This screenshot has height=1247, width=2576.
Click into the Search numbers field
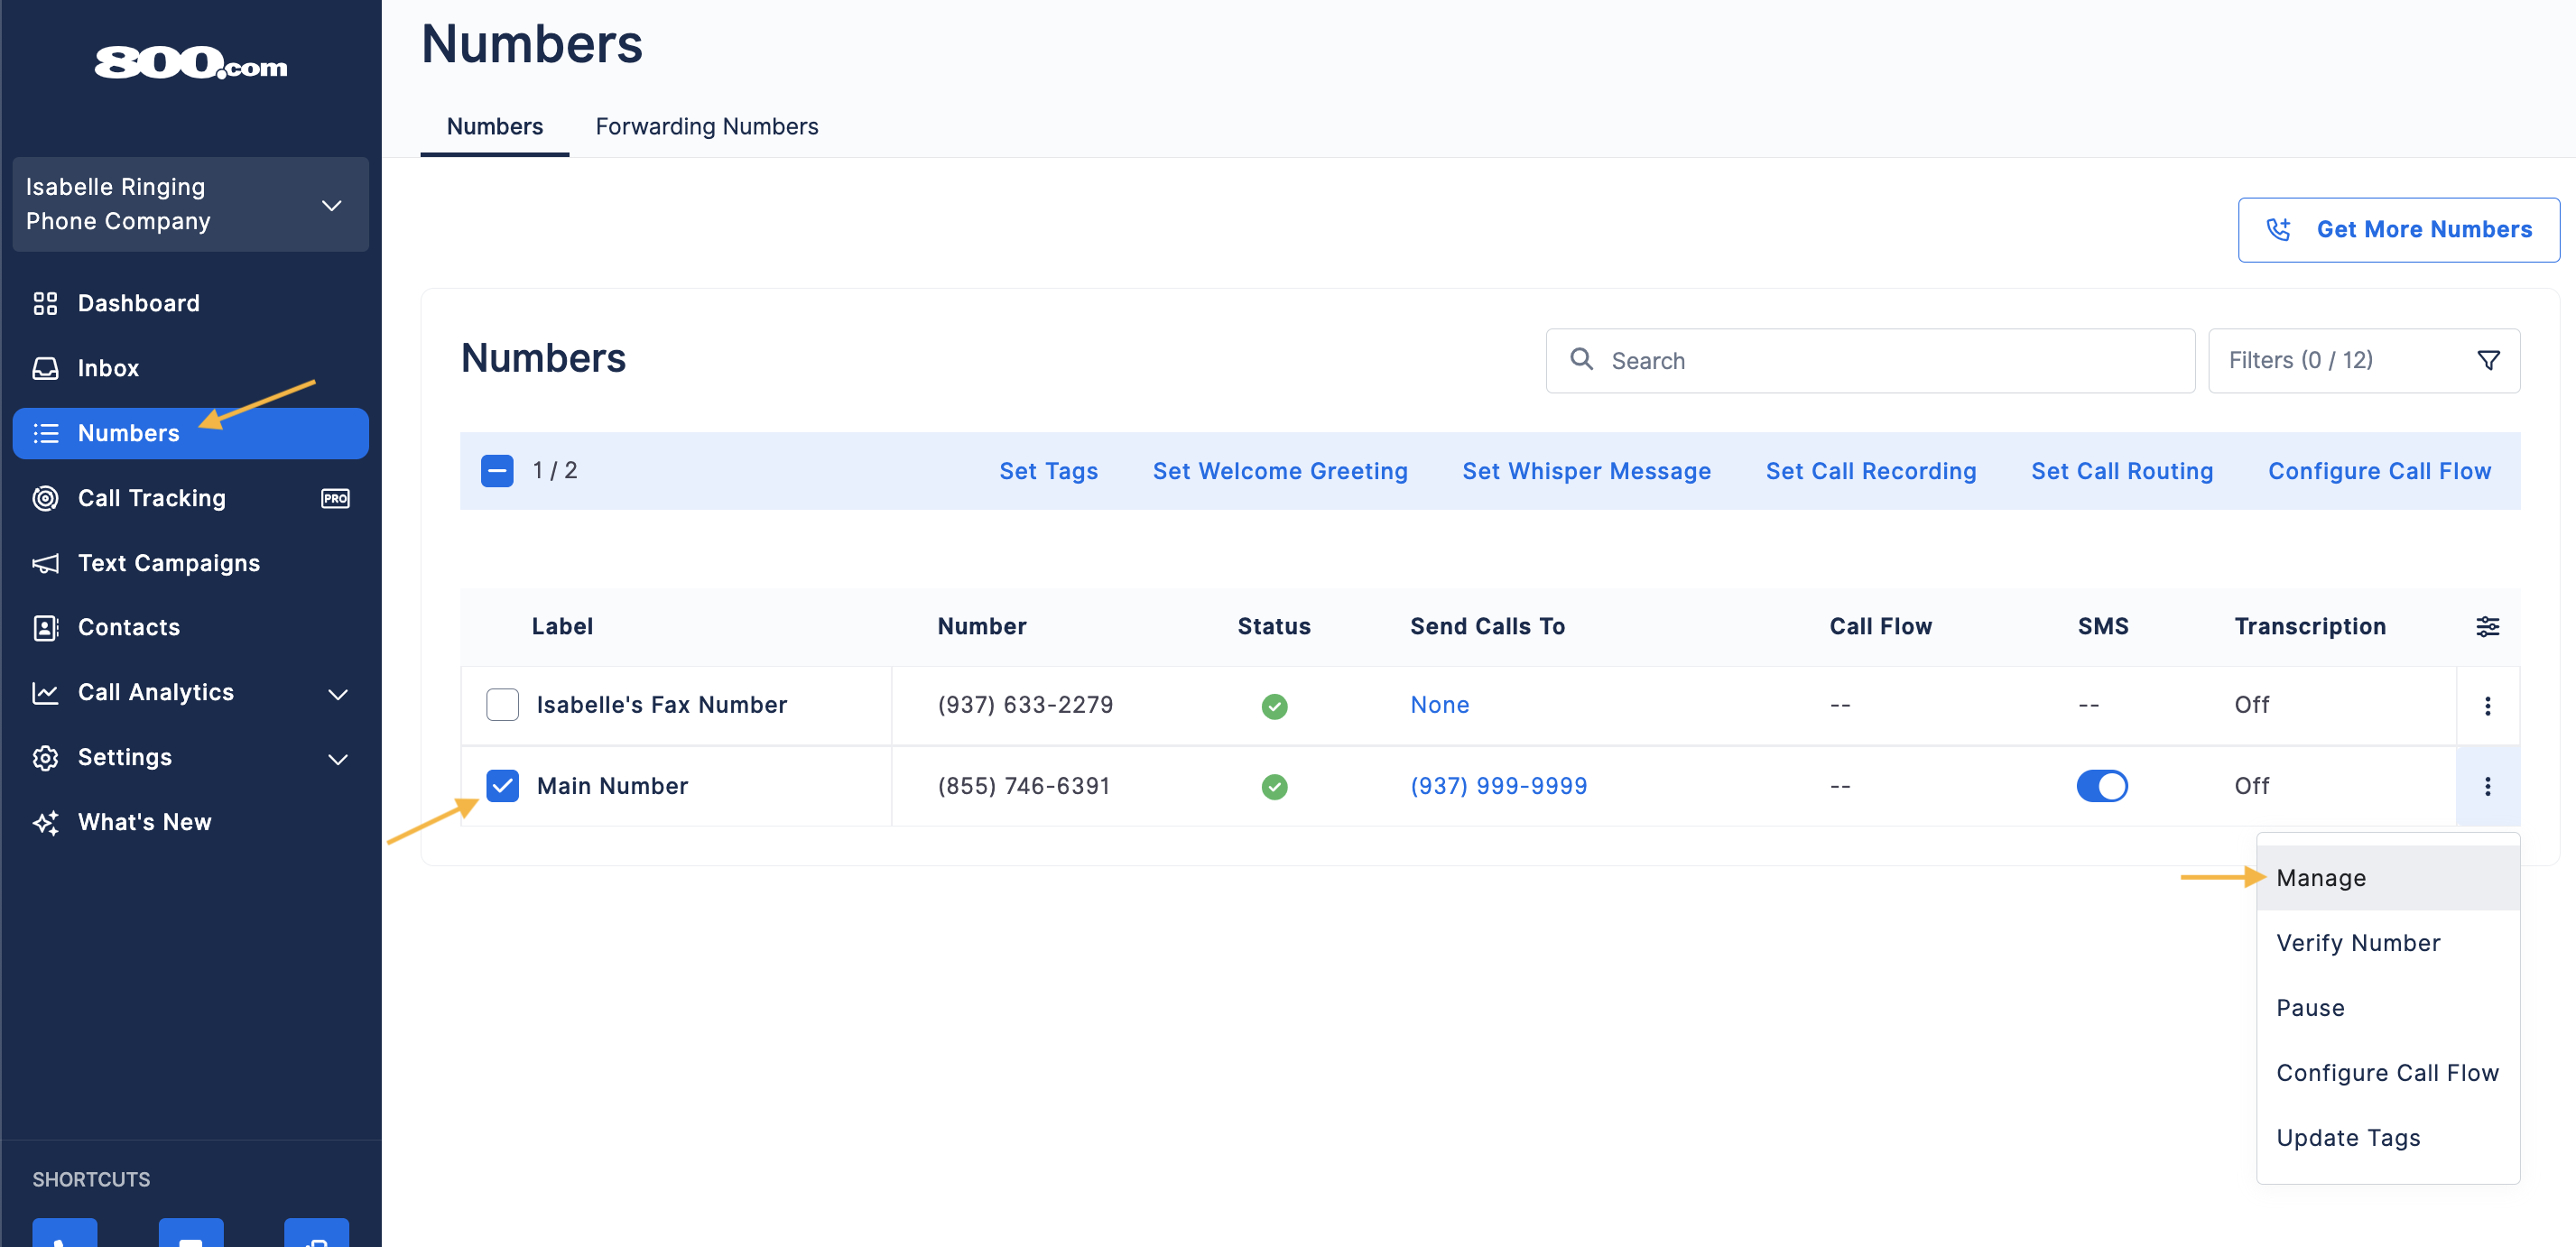[x=1870, y=360]
